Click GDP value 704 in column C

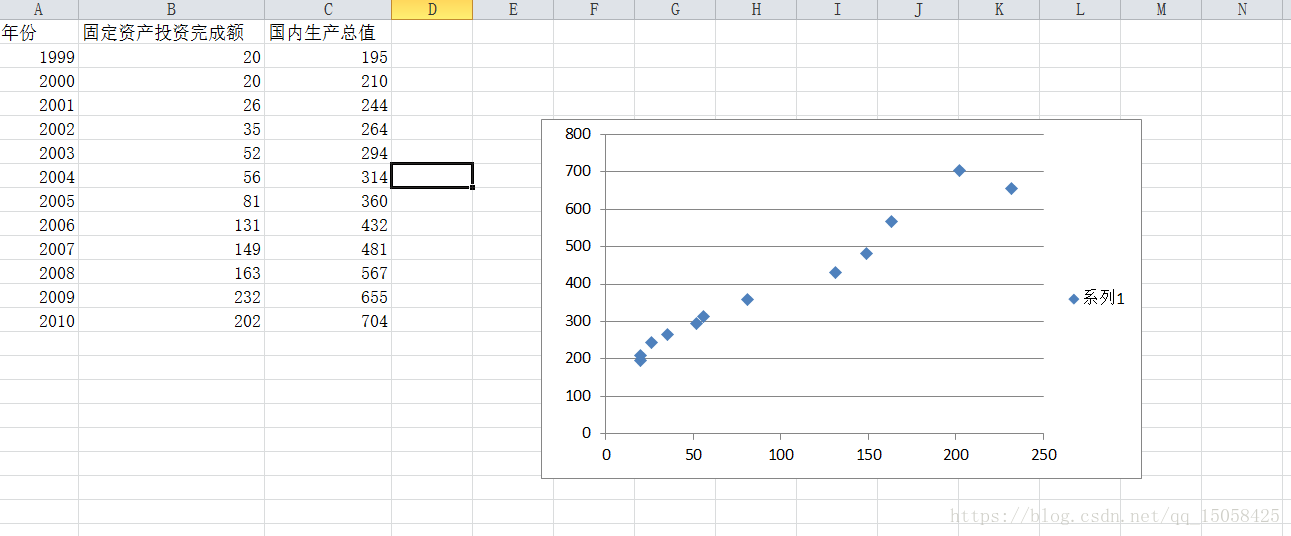tap(328, 320)
